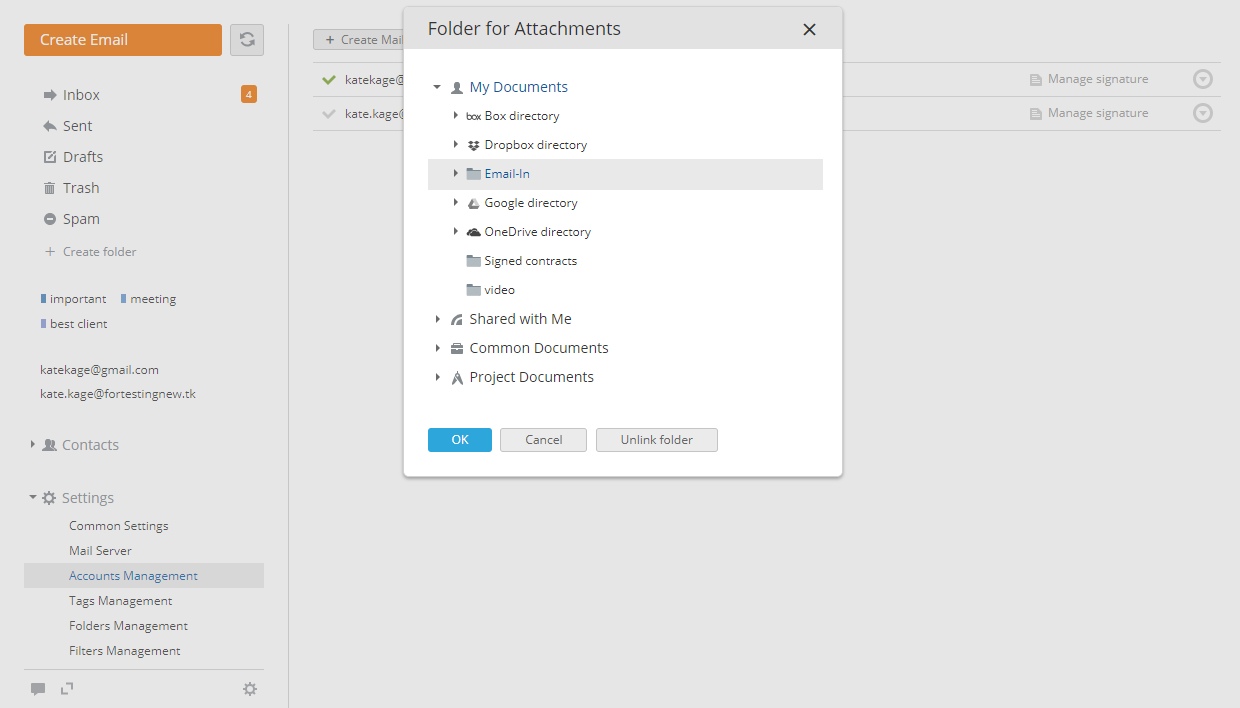Click the Dropbox directory icon
The height and width of the screenshot is (708, 1240).
[474, 145]
